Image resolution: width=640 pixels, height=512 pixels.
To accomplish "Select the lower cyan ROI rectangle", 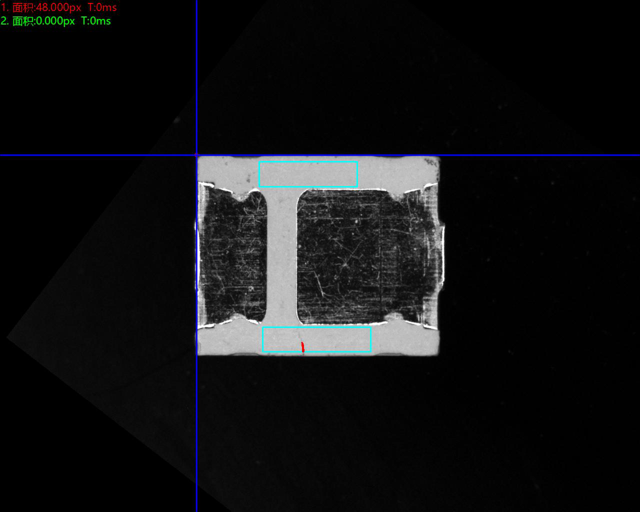I will click(x=316, y=340).
